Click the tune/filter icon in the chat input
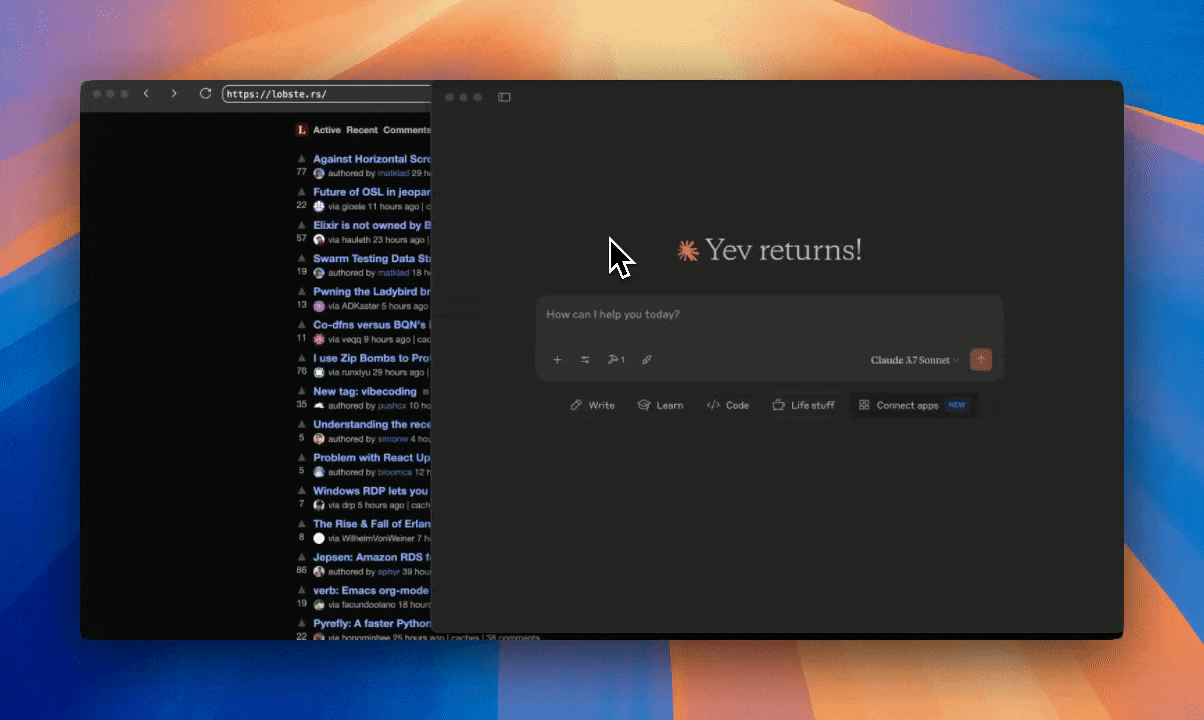Image resolution: width=1204 pixels, height=720 pixels. coord(585,359)
